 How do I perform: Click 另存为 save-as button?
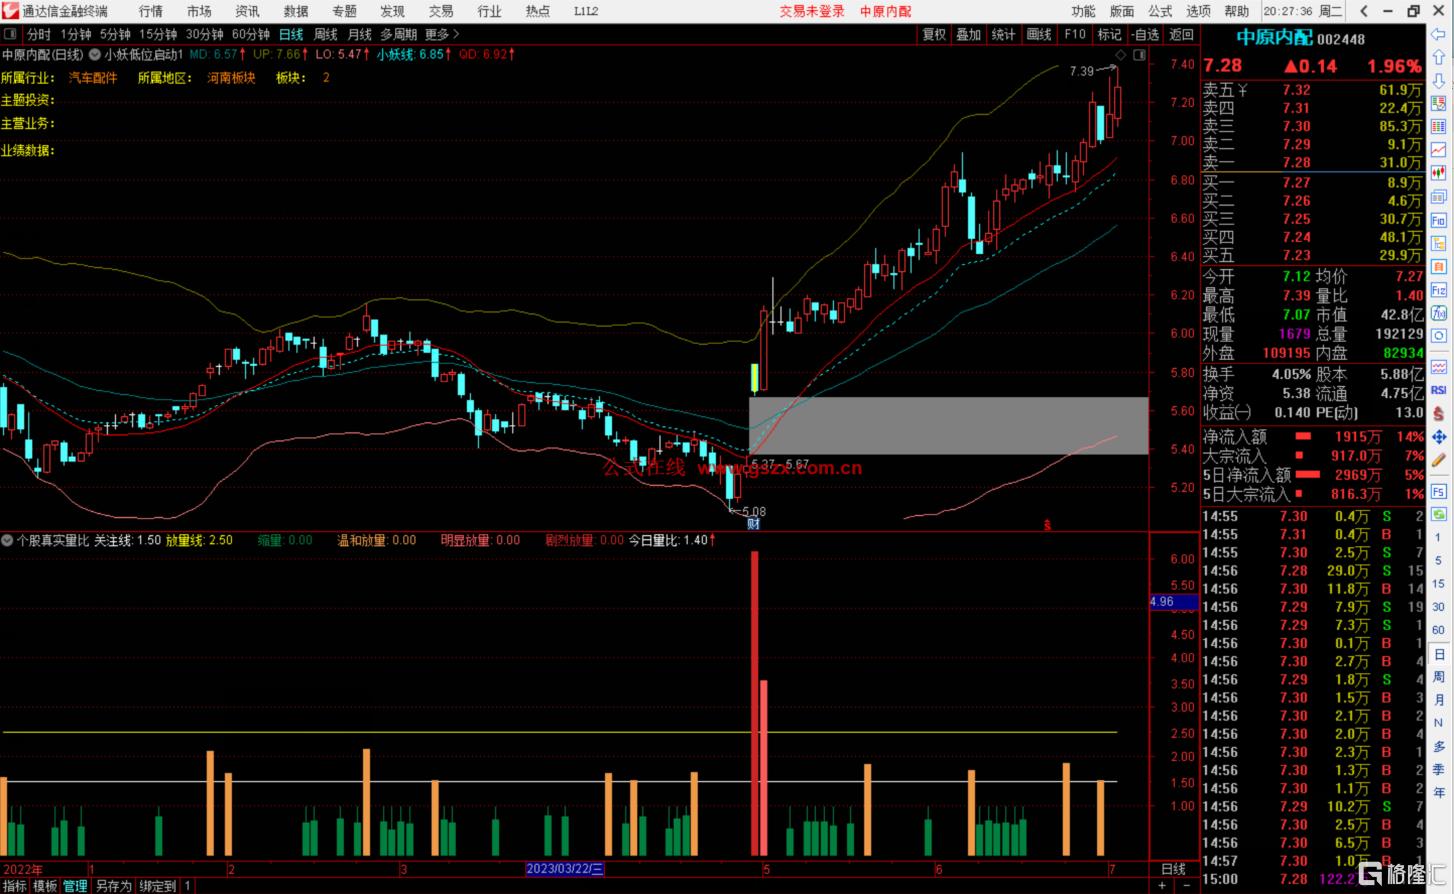coord(113,886)
